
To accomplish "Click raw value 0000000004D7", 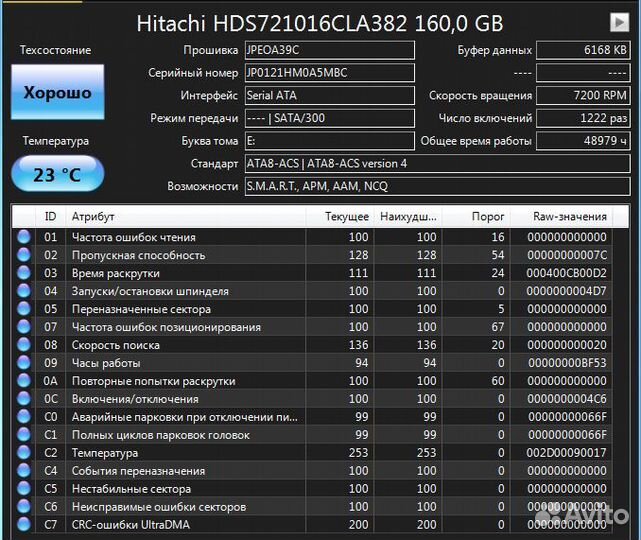I will click(567, 291).
